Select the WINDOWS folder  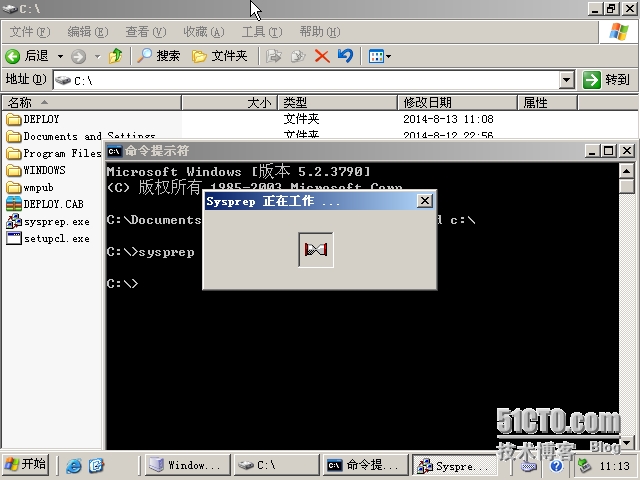click(x=36, y=170)
